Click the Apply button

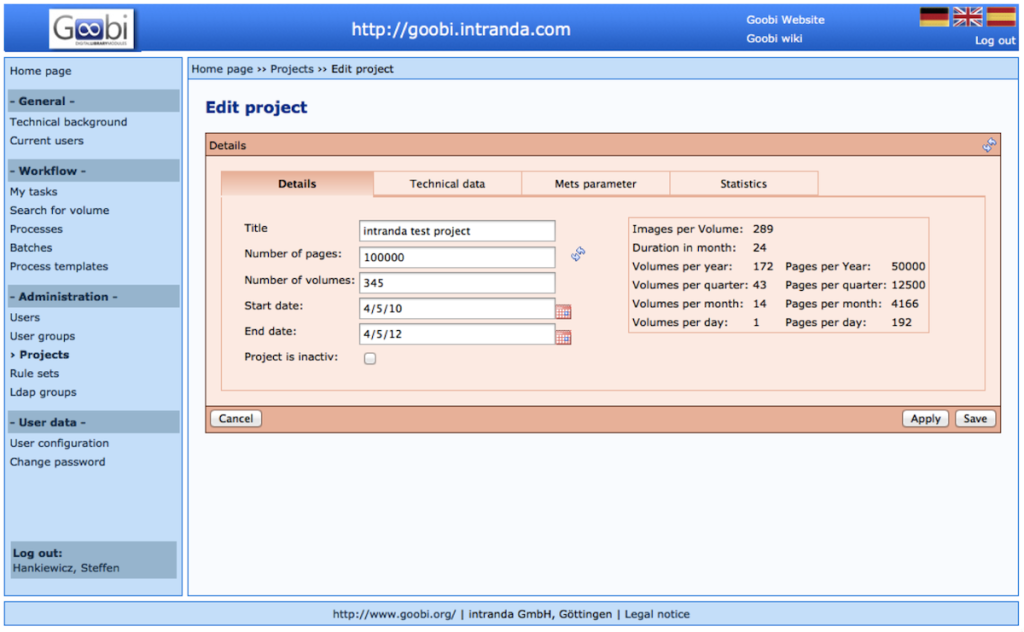pos(925,419)
